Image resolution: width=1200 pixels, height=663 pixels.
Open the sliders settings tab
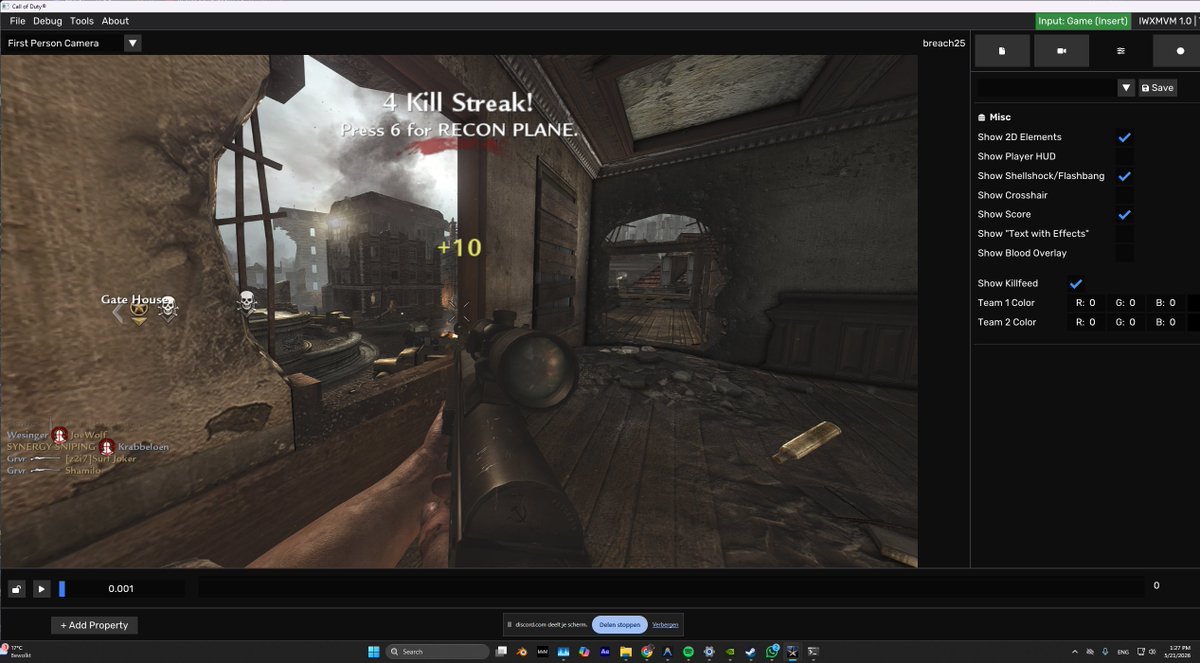coord(1120,50)
